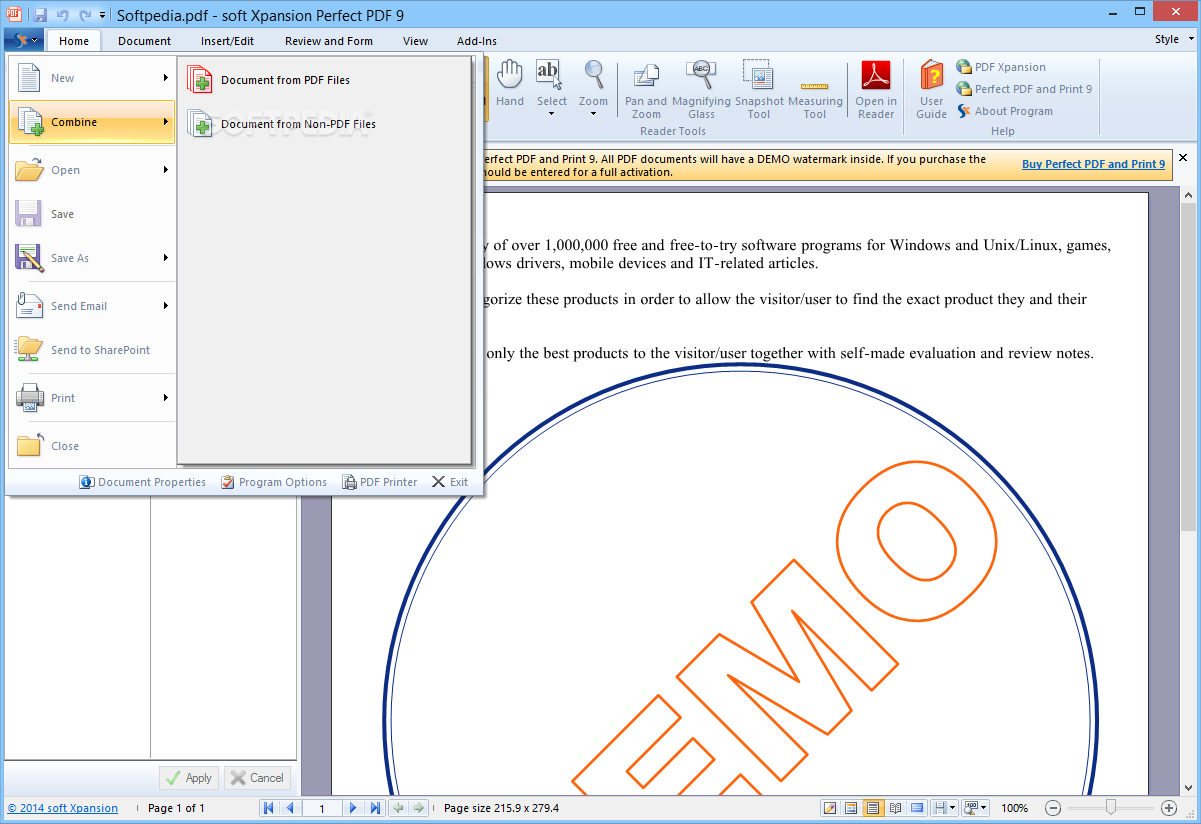
Task: Switch to the Insert/Edit tab
Action: point(227,41)
